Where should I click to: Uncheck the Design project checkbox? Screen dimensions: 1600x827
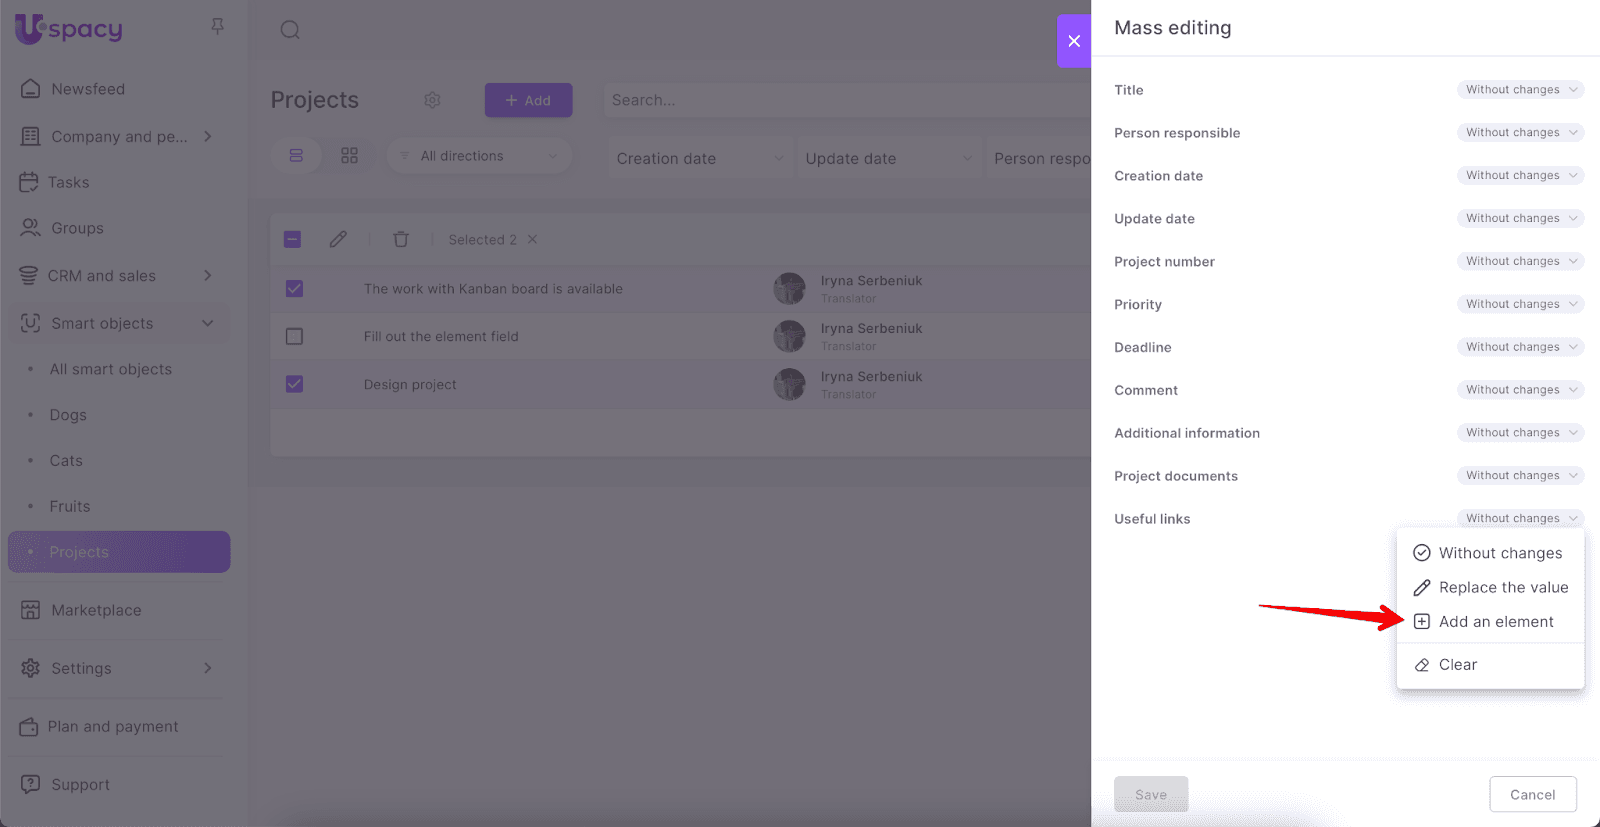[294, 384]
